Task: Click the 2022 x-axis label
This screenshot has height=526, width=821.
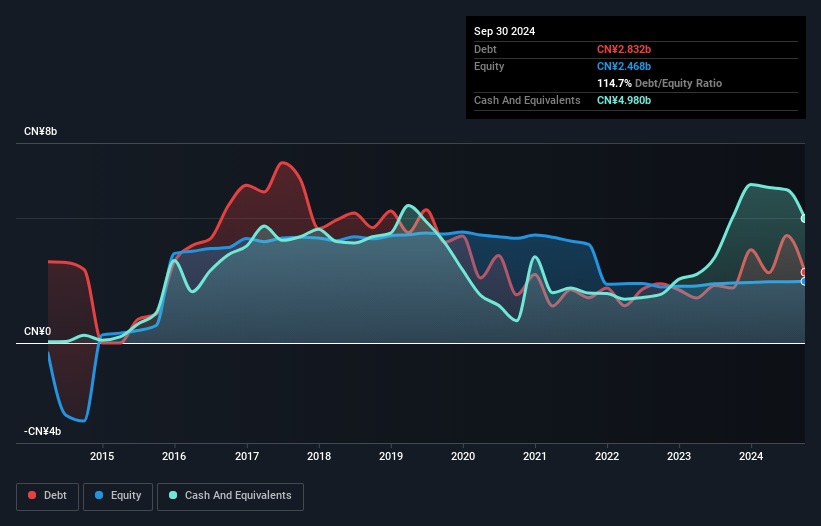Action: tap(607, 456)
